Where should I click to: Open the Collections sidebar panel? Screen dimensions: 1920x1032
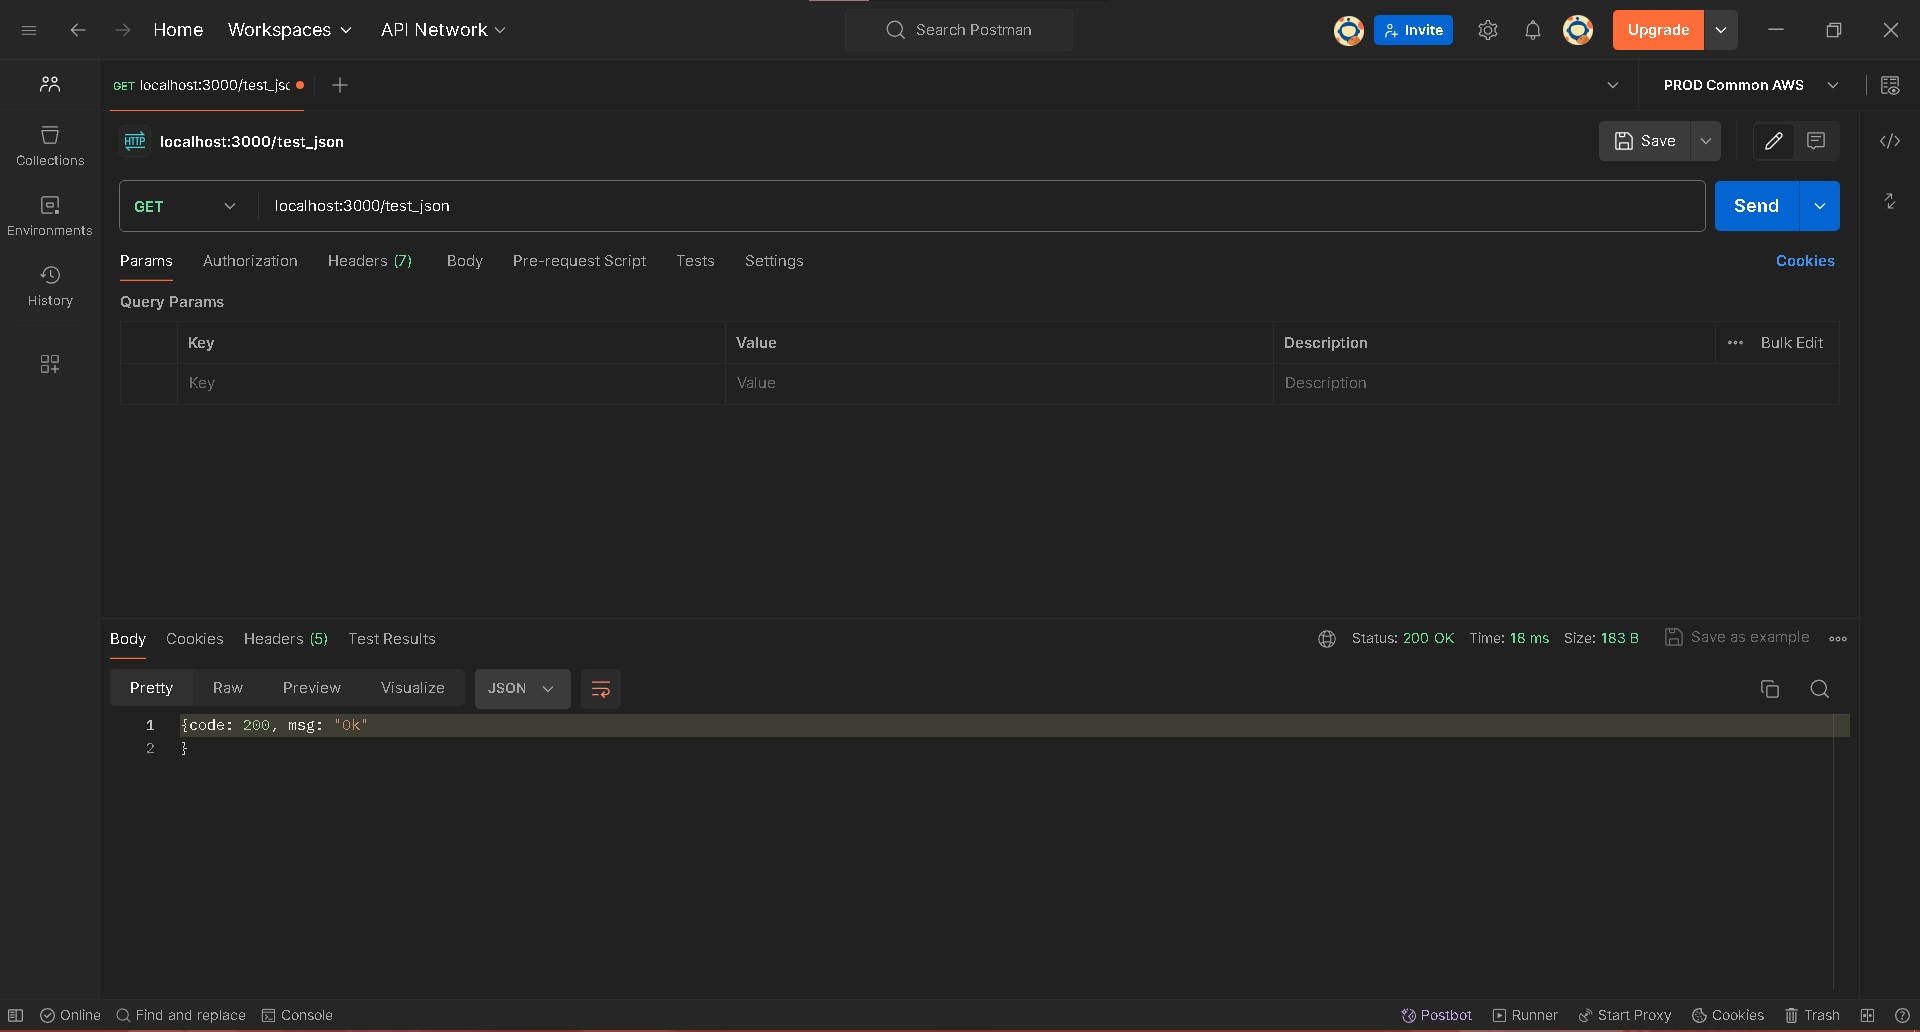pyautogui.click(x=49, y=146)
